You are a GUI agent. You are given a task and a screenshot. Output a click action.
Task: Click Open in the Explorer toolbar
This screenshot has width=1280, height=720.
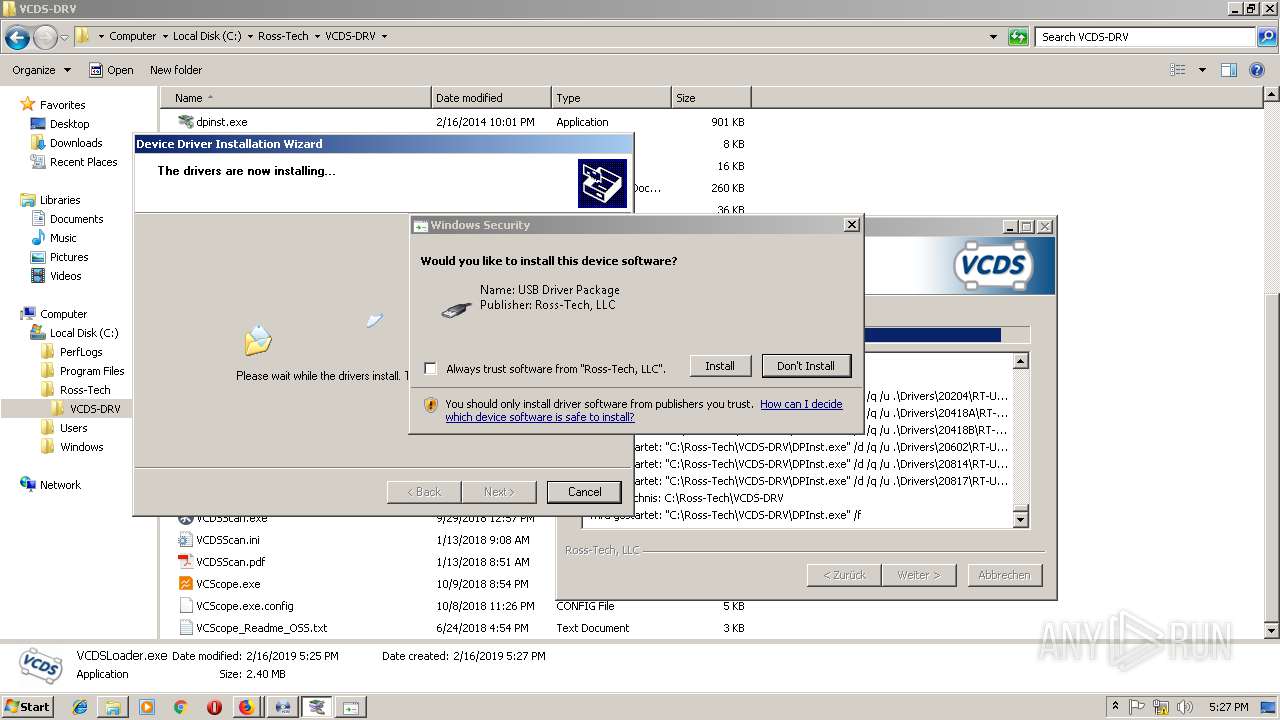[111, 70]
